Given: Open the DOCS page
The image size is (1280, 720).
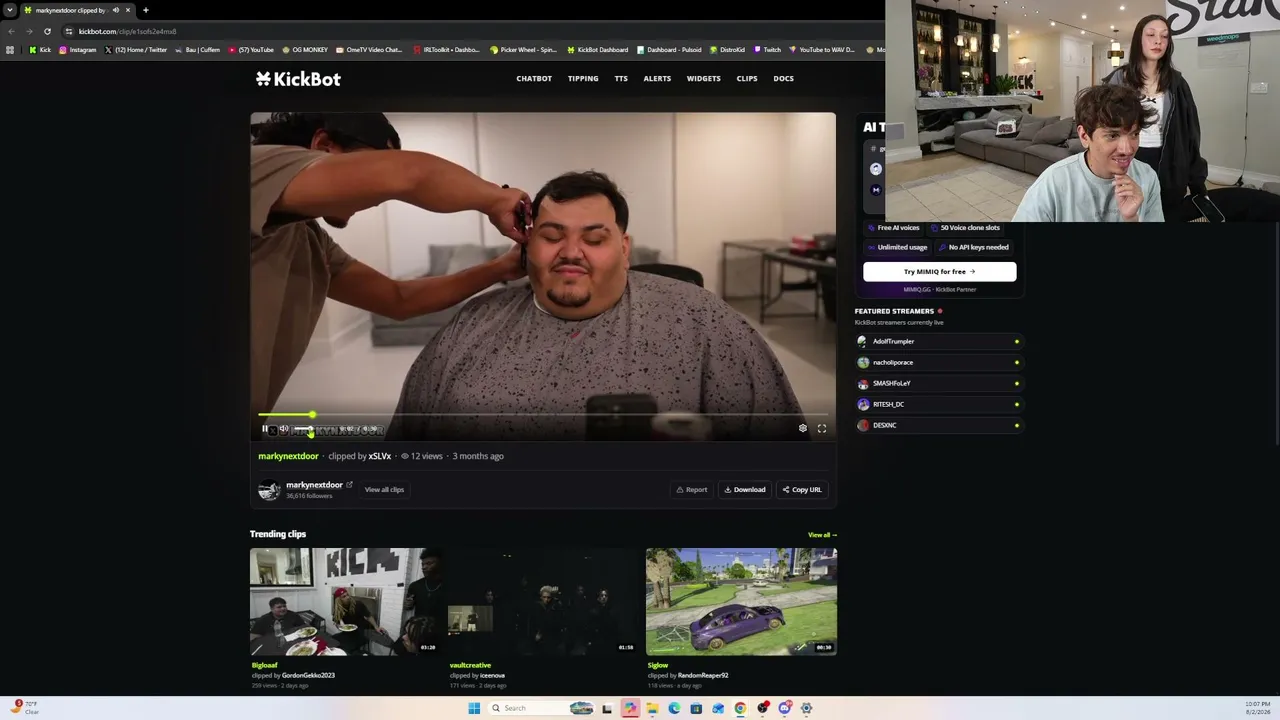Looking at the screenshot, I should [783, 79].
